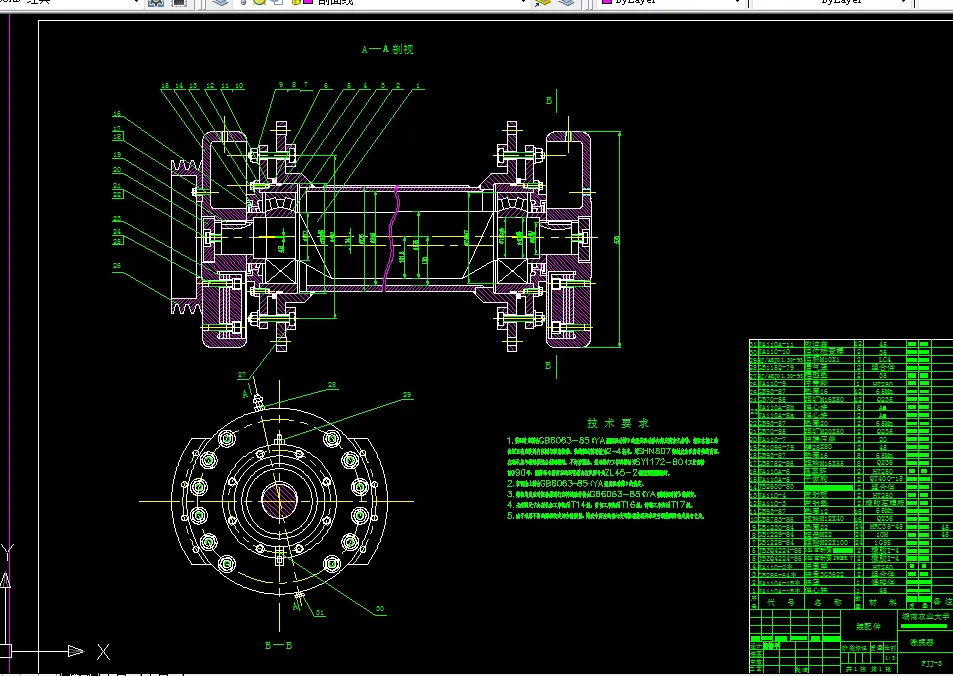This screenshot has height=676, width=953.
Task: Pick part balloon number 26
Action: [117, 266]
